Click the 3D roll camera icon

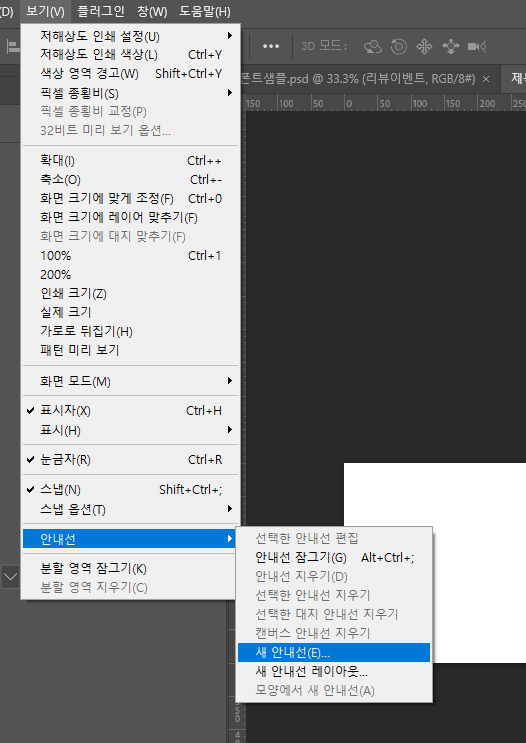pyautogui.click(x=399, y=46)
